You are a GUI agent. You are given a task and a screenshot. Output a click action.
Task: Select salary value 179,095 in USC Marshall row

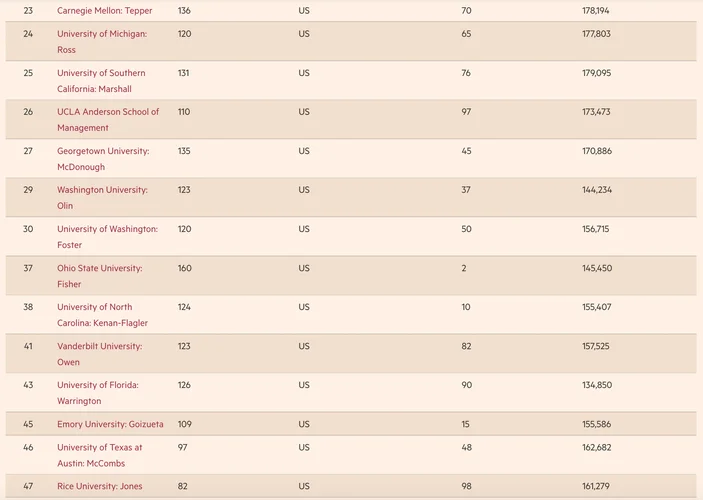pos(597,73)
